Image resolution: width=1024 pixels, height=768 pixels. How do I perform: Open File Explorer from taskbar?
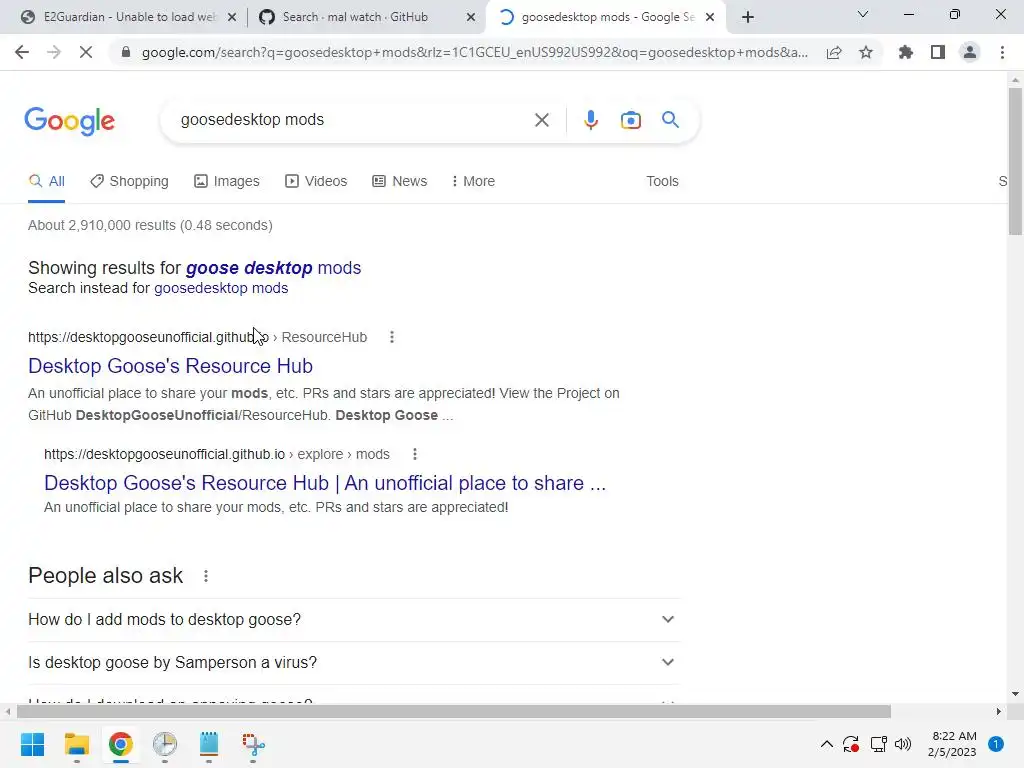[76, 744]
